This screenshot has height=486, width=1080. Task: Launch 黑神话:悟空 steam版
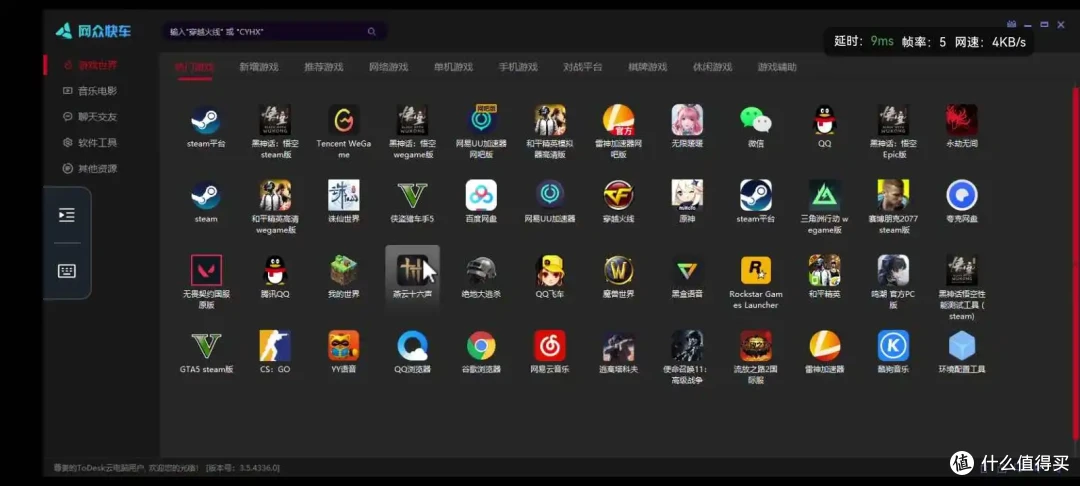[275, 120]
